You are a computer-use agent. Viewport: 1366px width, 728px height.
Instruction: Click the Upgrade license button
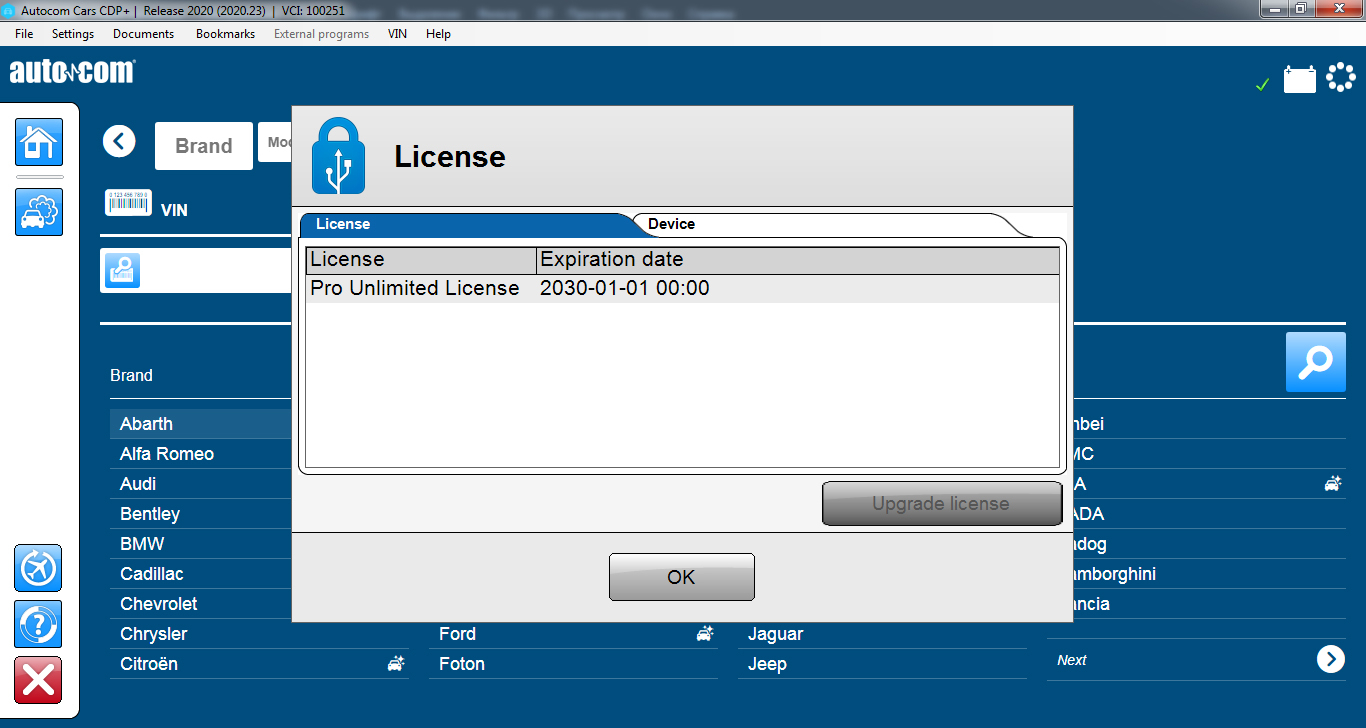pos(941,503)
